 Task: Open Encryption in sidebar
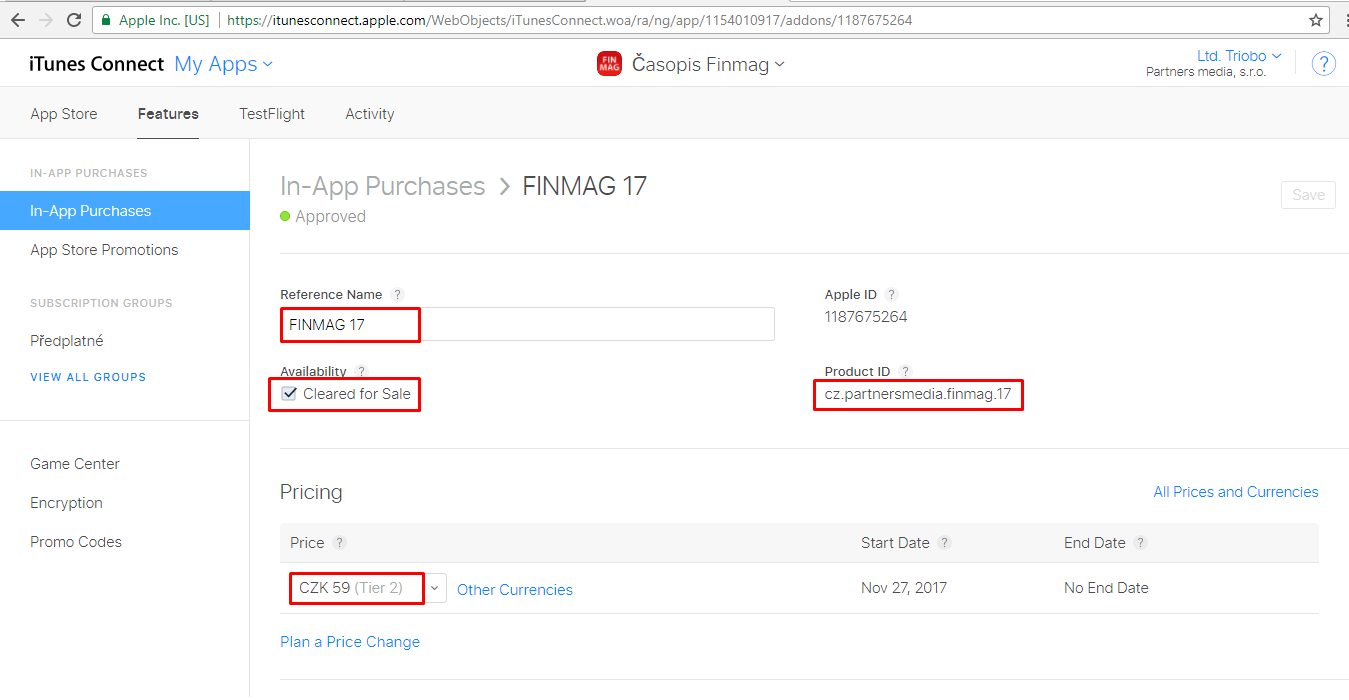[66, 503]
